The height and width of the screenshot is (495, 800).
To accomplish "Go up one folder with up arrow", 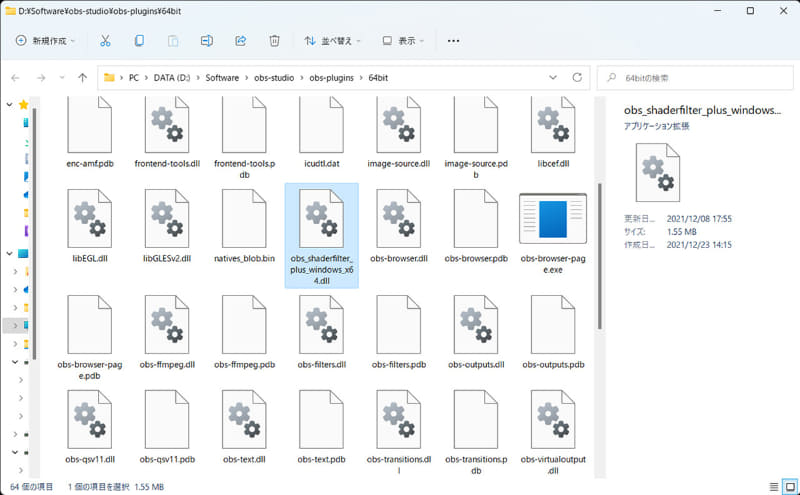I will (x=82, y=78).
